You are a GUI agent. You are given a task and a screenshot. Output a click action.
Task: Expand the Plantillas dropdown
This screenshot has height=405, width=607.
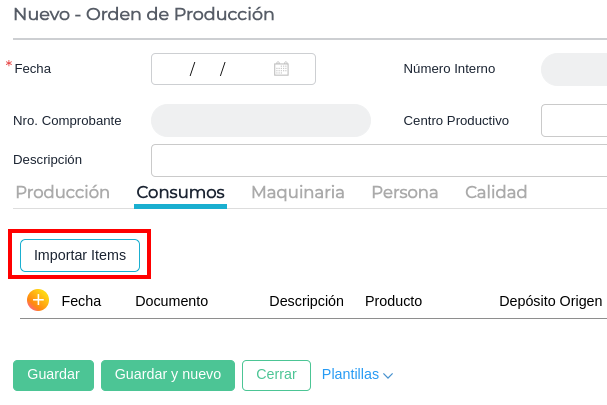tap(357, 375)
